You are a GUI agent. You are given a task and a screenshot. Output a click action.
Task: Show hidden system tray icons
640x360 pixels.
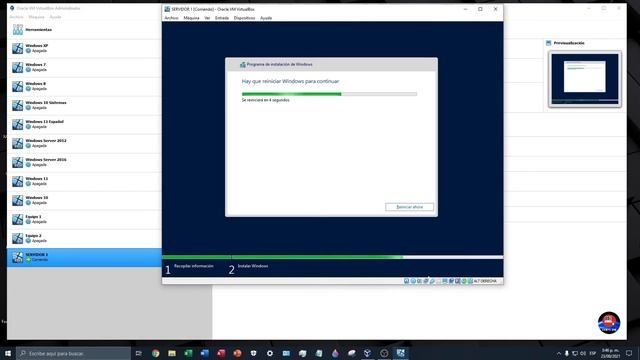(558, 353)
